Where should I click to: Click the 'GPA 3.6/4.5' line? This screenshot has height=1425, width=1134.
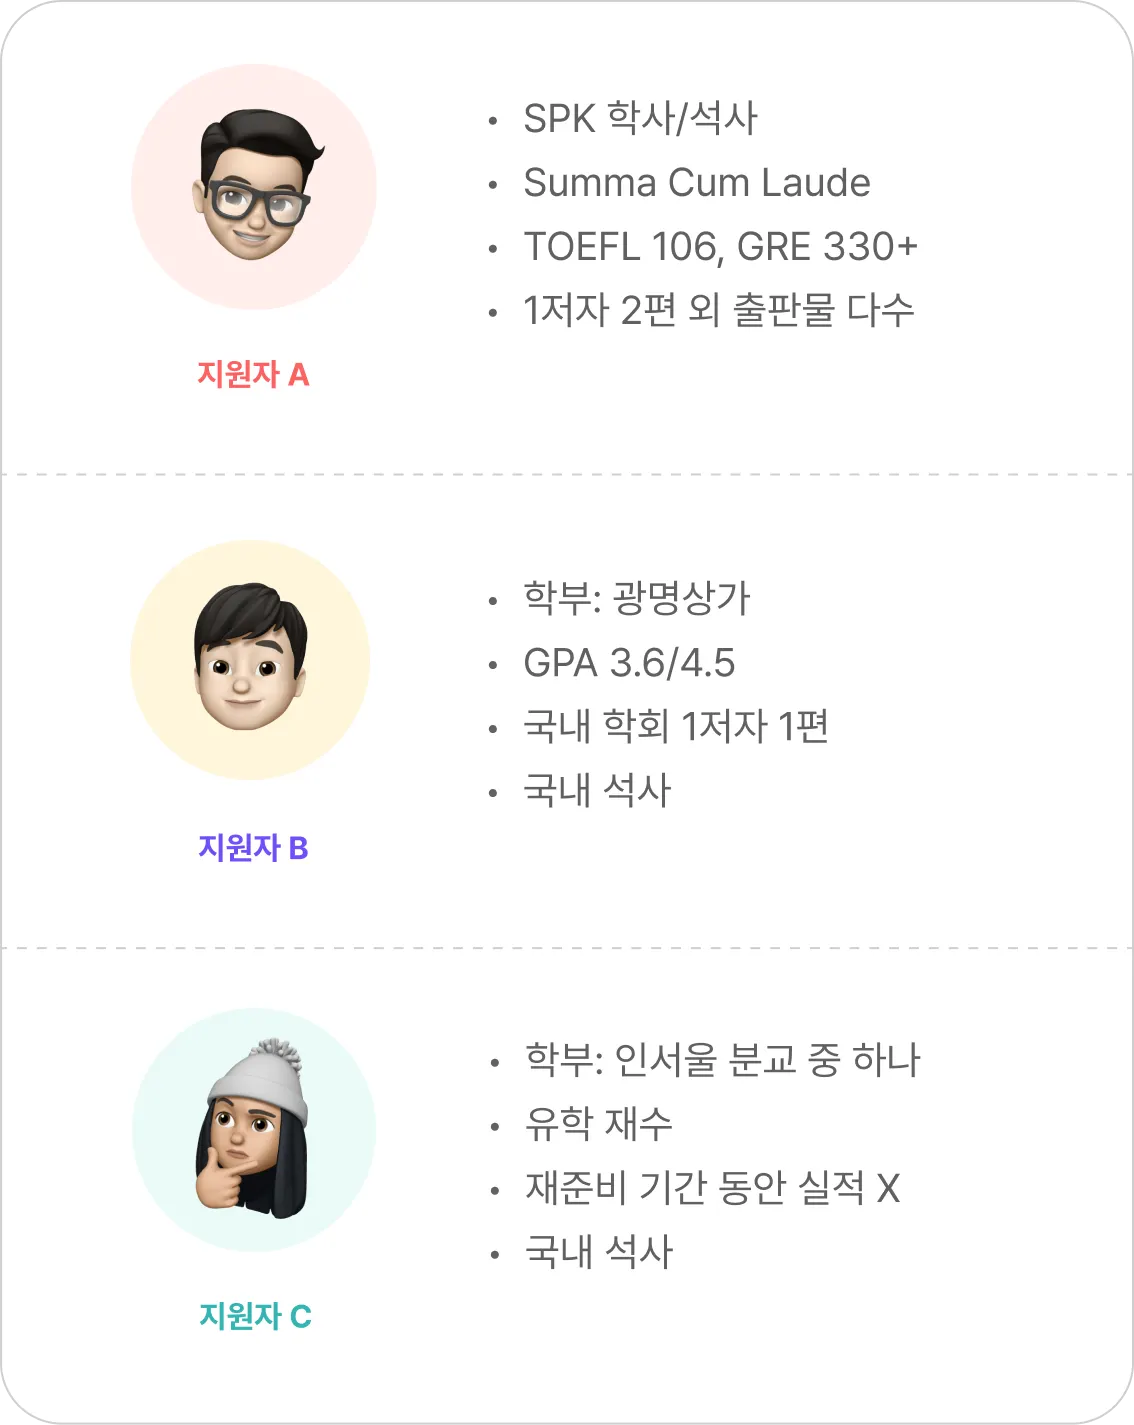click(x=629, y=663)
